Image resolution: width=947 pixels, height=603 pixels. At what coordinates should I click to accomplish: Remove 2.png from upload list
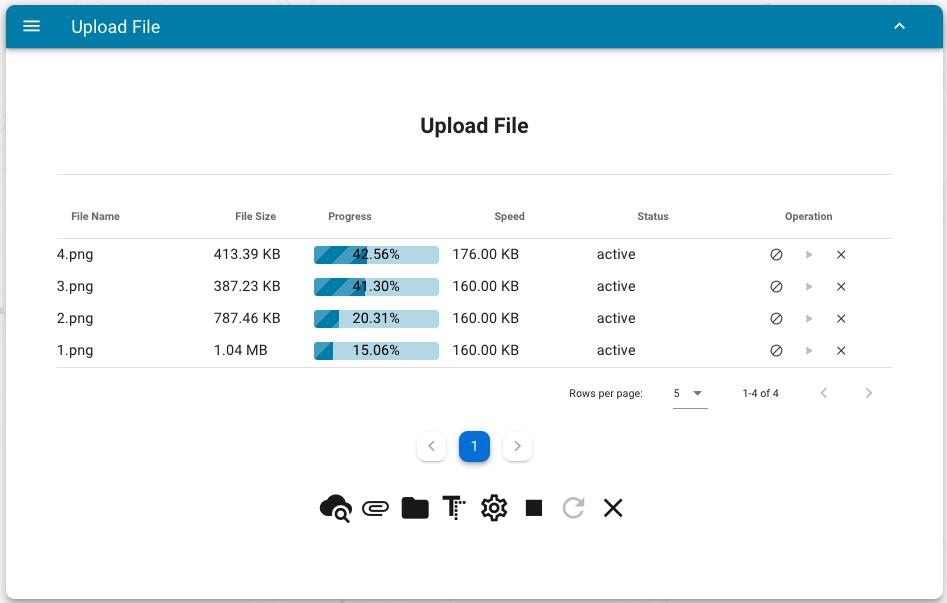[841, 318]
